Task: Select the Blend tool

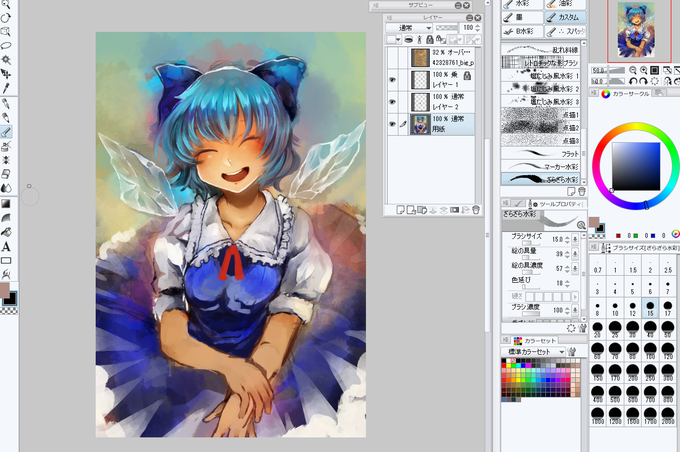Action: point(6,188)
